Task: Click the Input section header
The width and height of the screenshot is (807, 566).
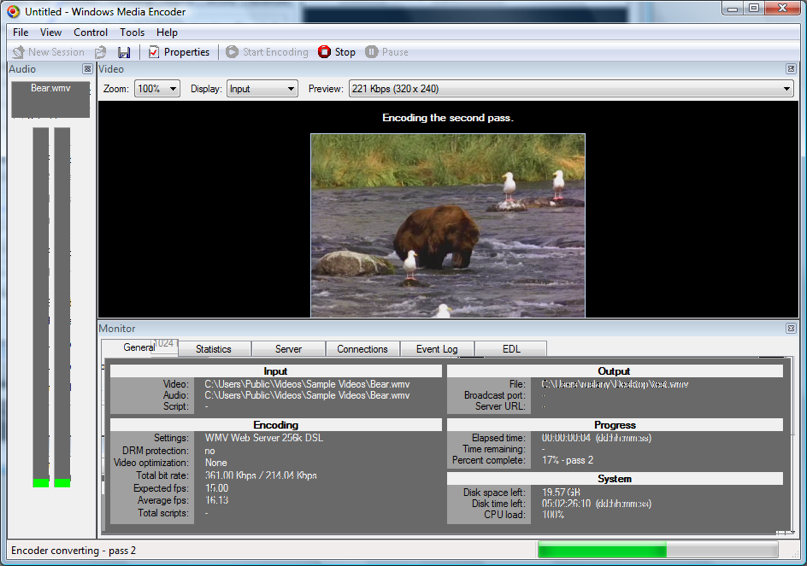Action: click(276, 371)
